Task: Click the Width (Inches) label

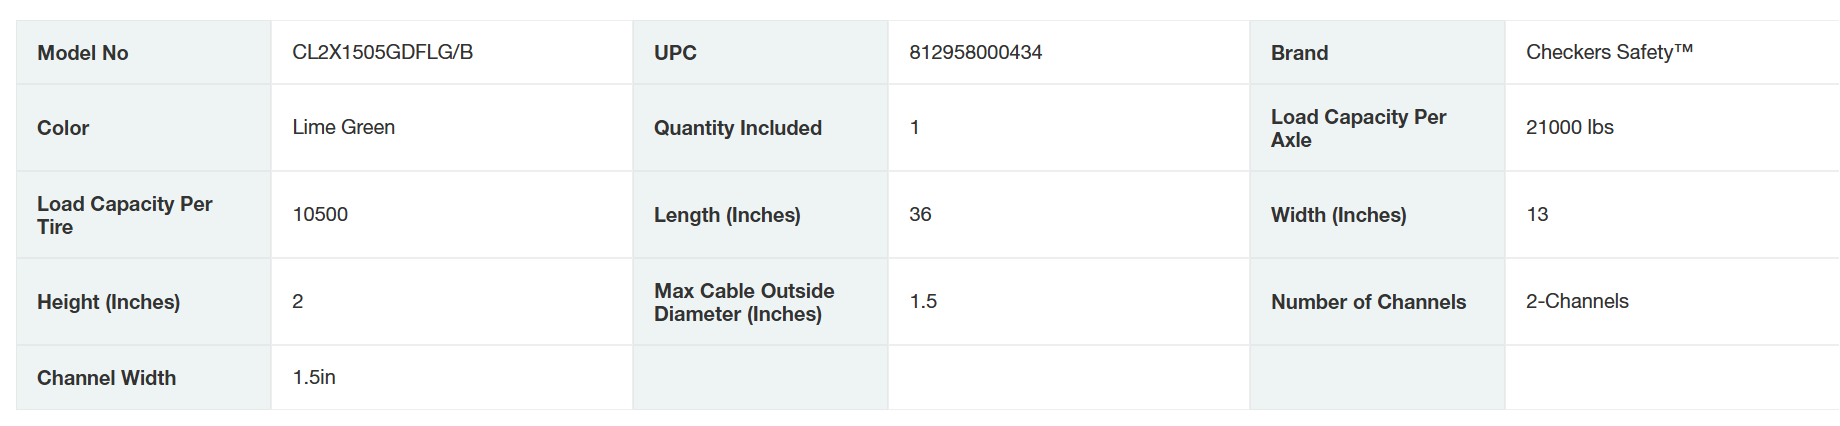Action: pos(1338,215)
